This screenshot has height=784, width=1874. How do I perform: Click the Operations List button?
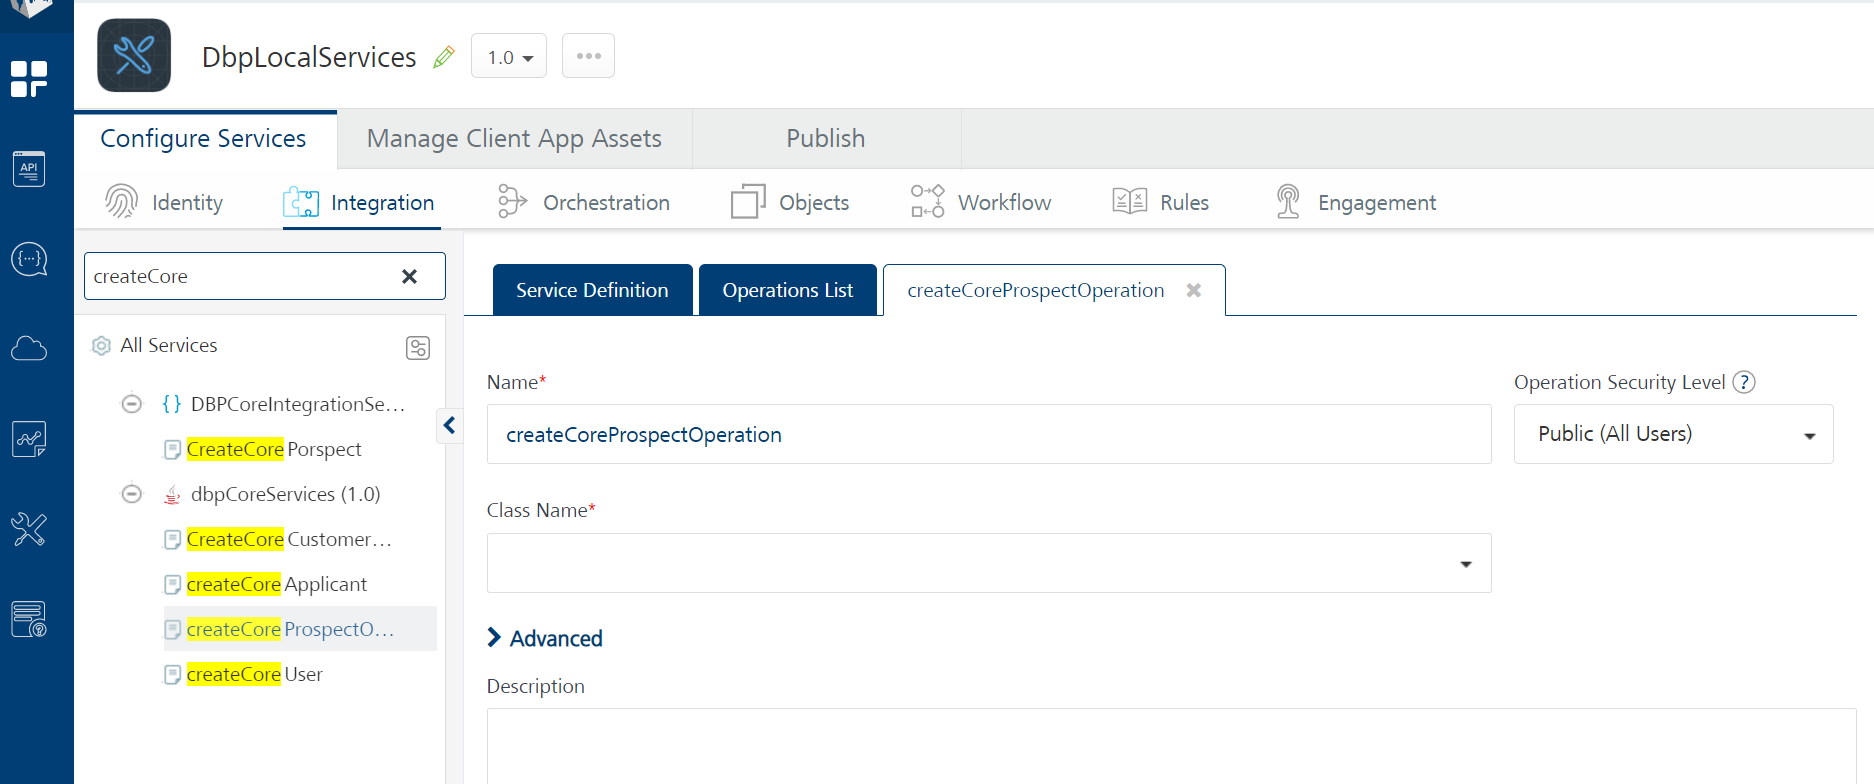787,290
